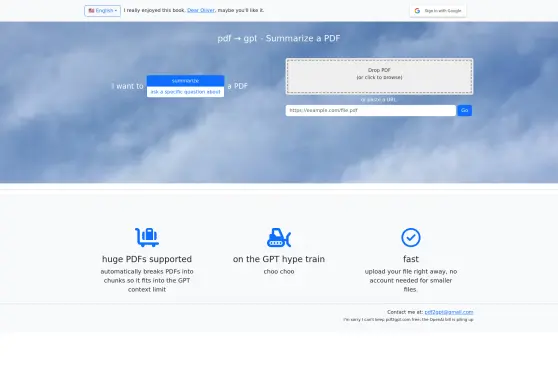Viewport: 558px width, 382px height.
Task: Click the 'choo choo' text
Action: [x=279, y=271]
